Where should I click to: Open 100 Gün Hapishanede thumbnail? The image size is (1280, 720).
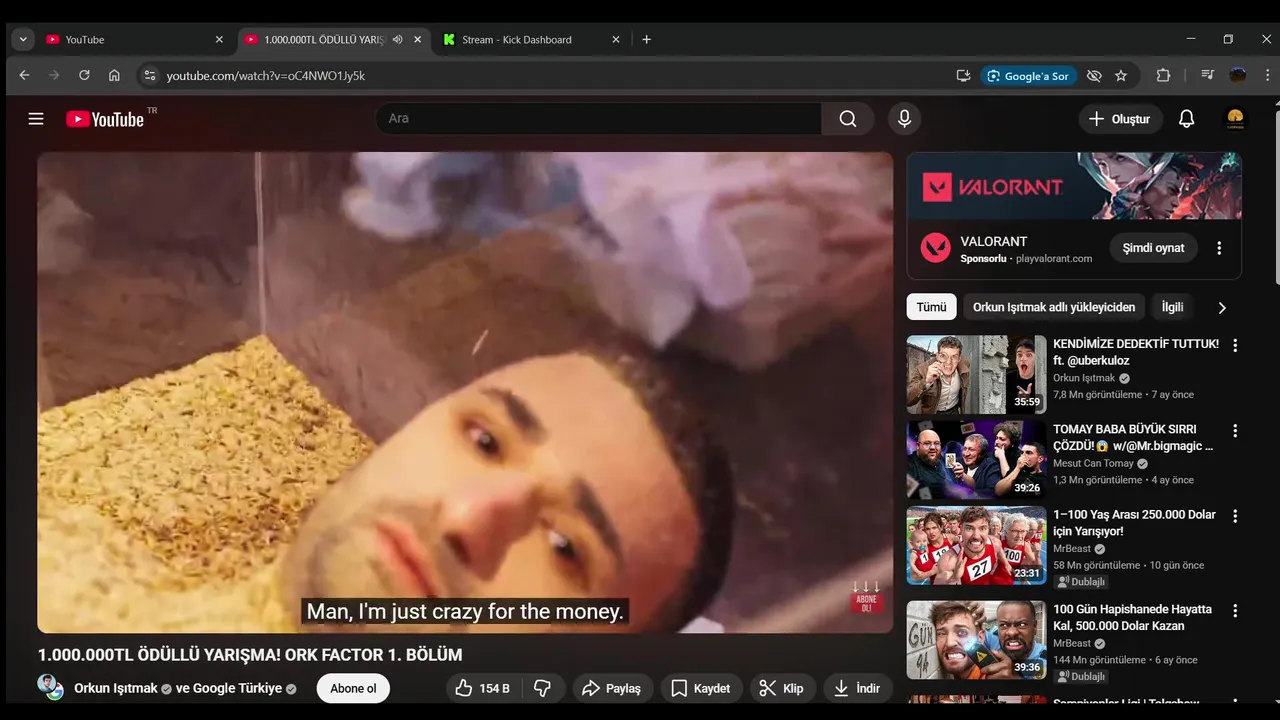point(976,640)
